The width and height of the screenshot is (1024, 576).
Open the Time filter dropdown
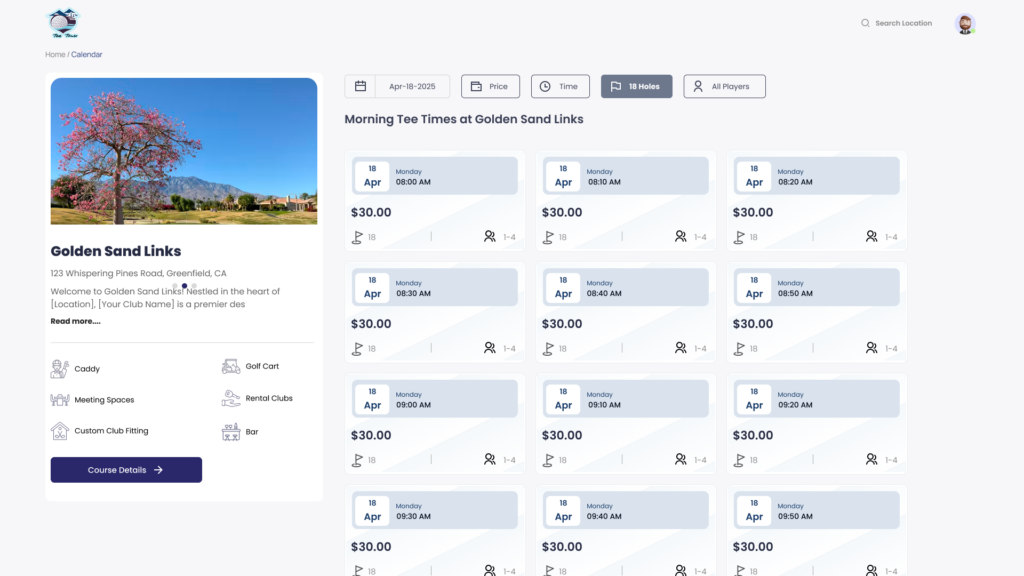pos(559,87)
